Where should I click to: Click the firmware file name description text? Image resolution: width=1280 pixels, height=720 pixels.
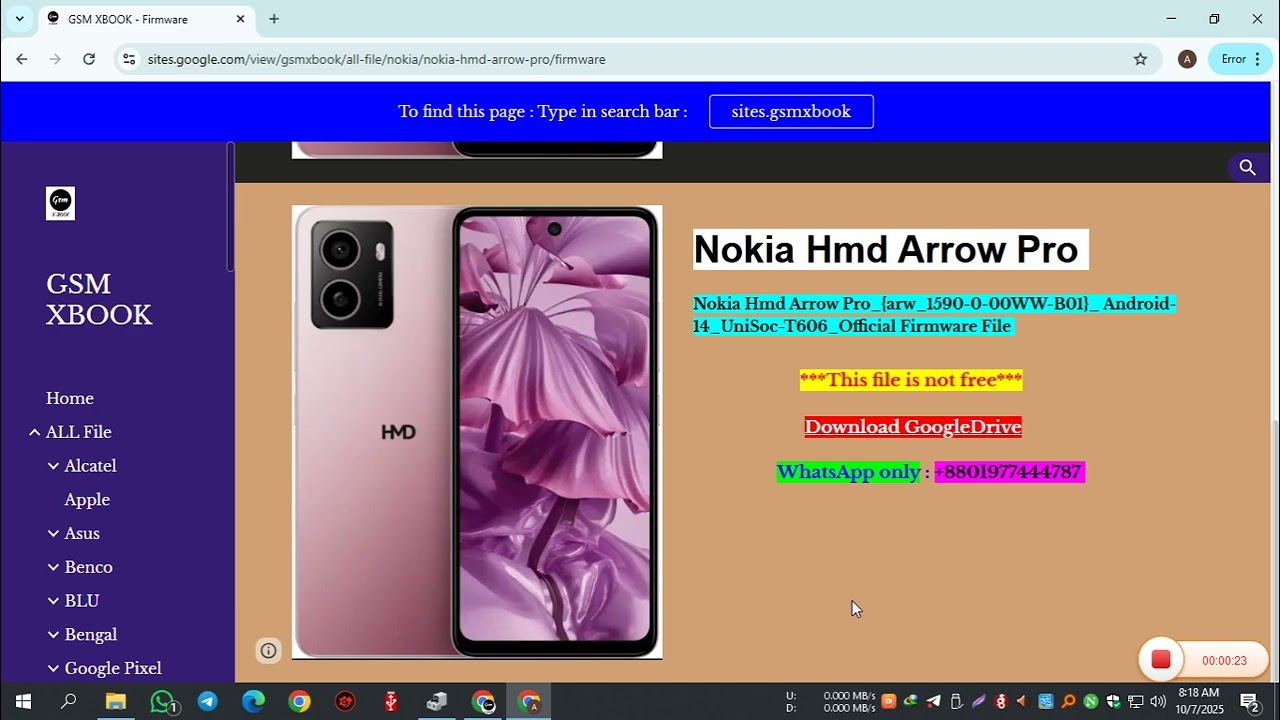click(934, 314)
